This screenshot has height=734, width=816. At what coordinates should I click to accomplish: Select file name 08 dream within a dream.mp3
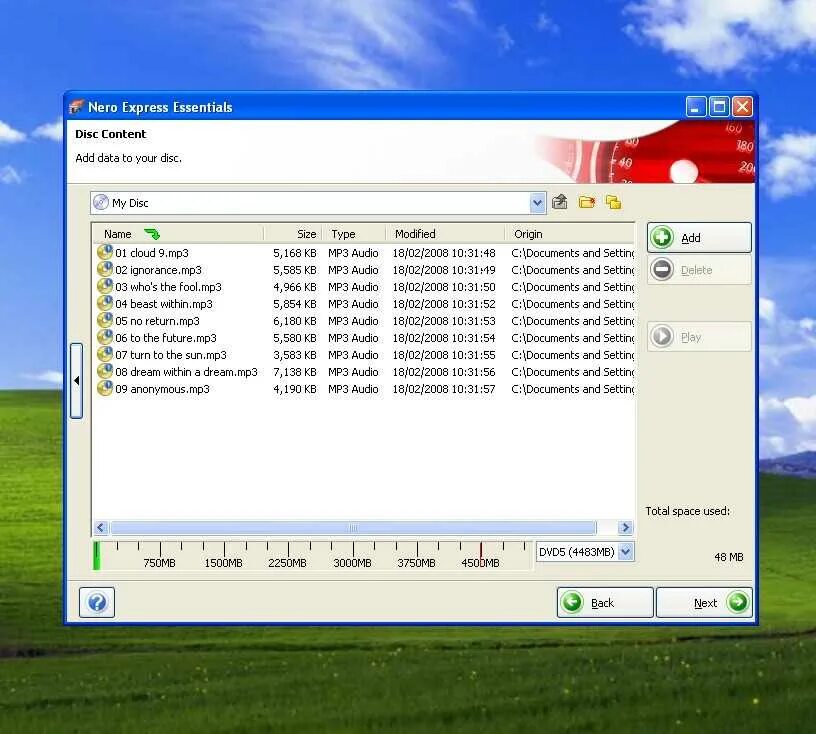click(x=186, y=372)
